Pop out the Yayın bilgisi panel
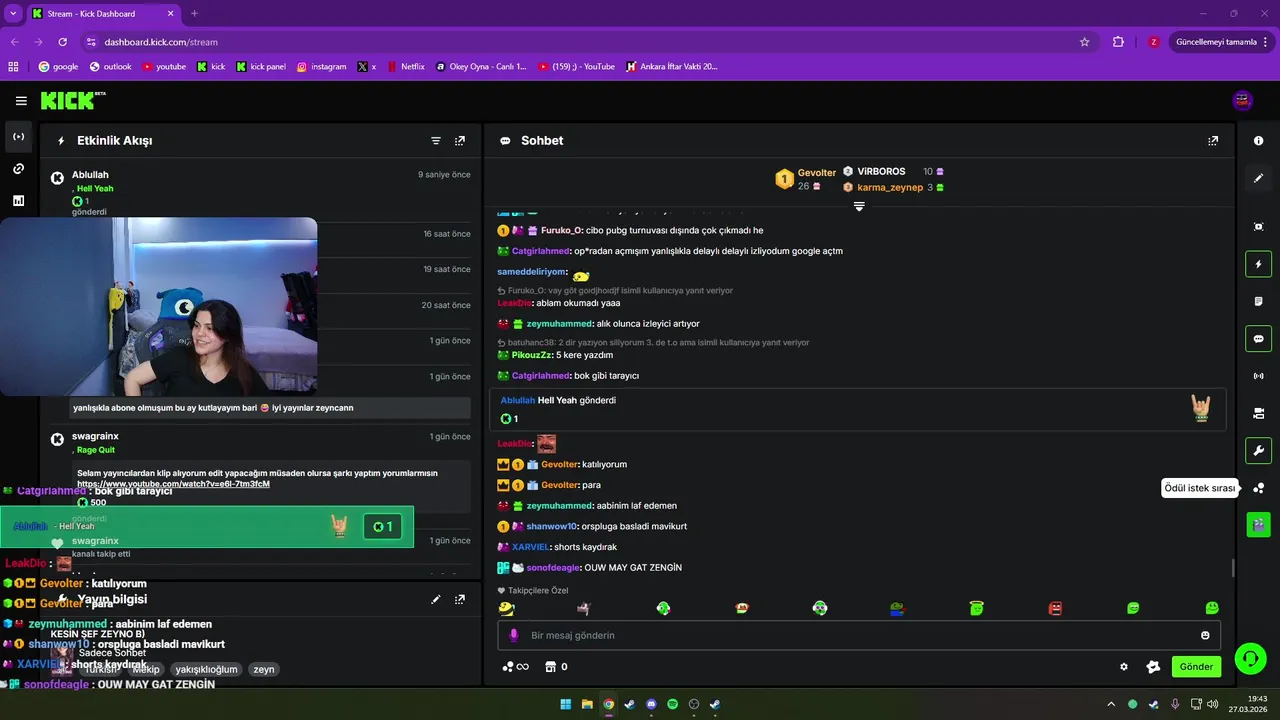The width and height of the screenshot is (1280, 720). (x=460, y=599)
